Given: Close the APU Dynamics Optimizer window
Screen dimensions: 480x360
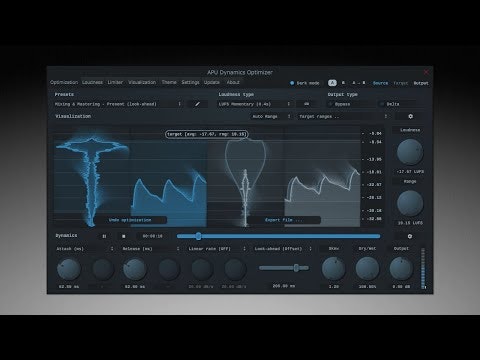Looking at the screenshot, I should coord(426,72).
